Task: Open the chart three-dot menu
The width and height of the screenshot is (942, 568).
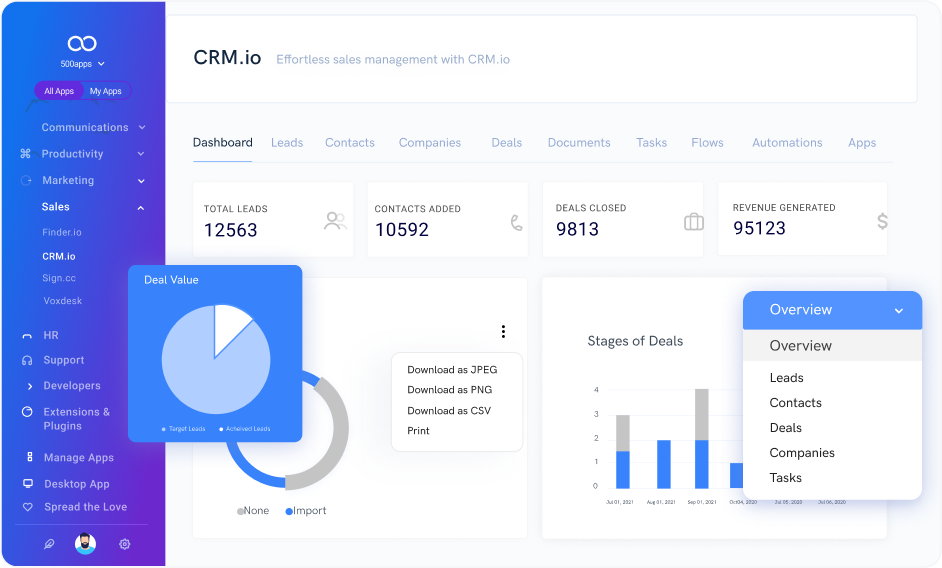Action: click(503, 331)
